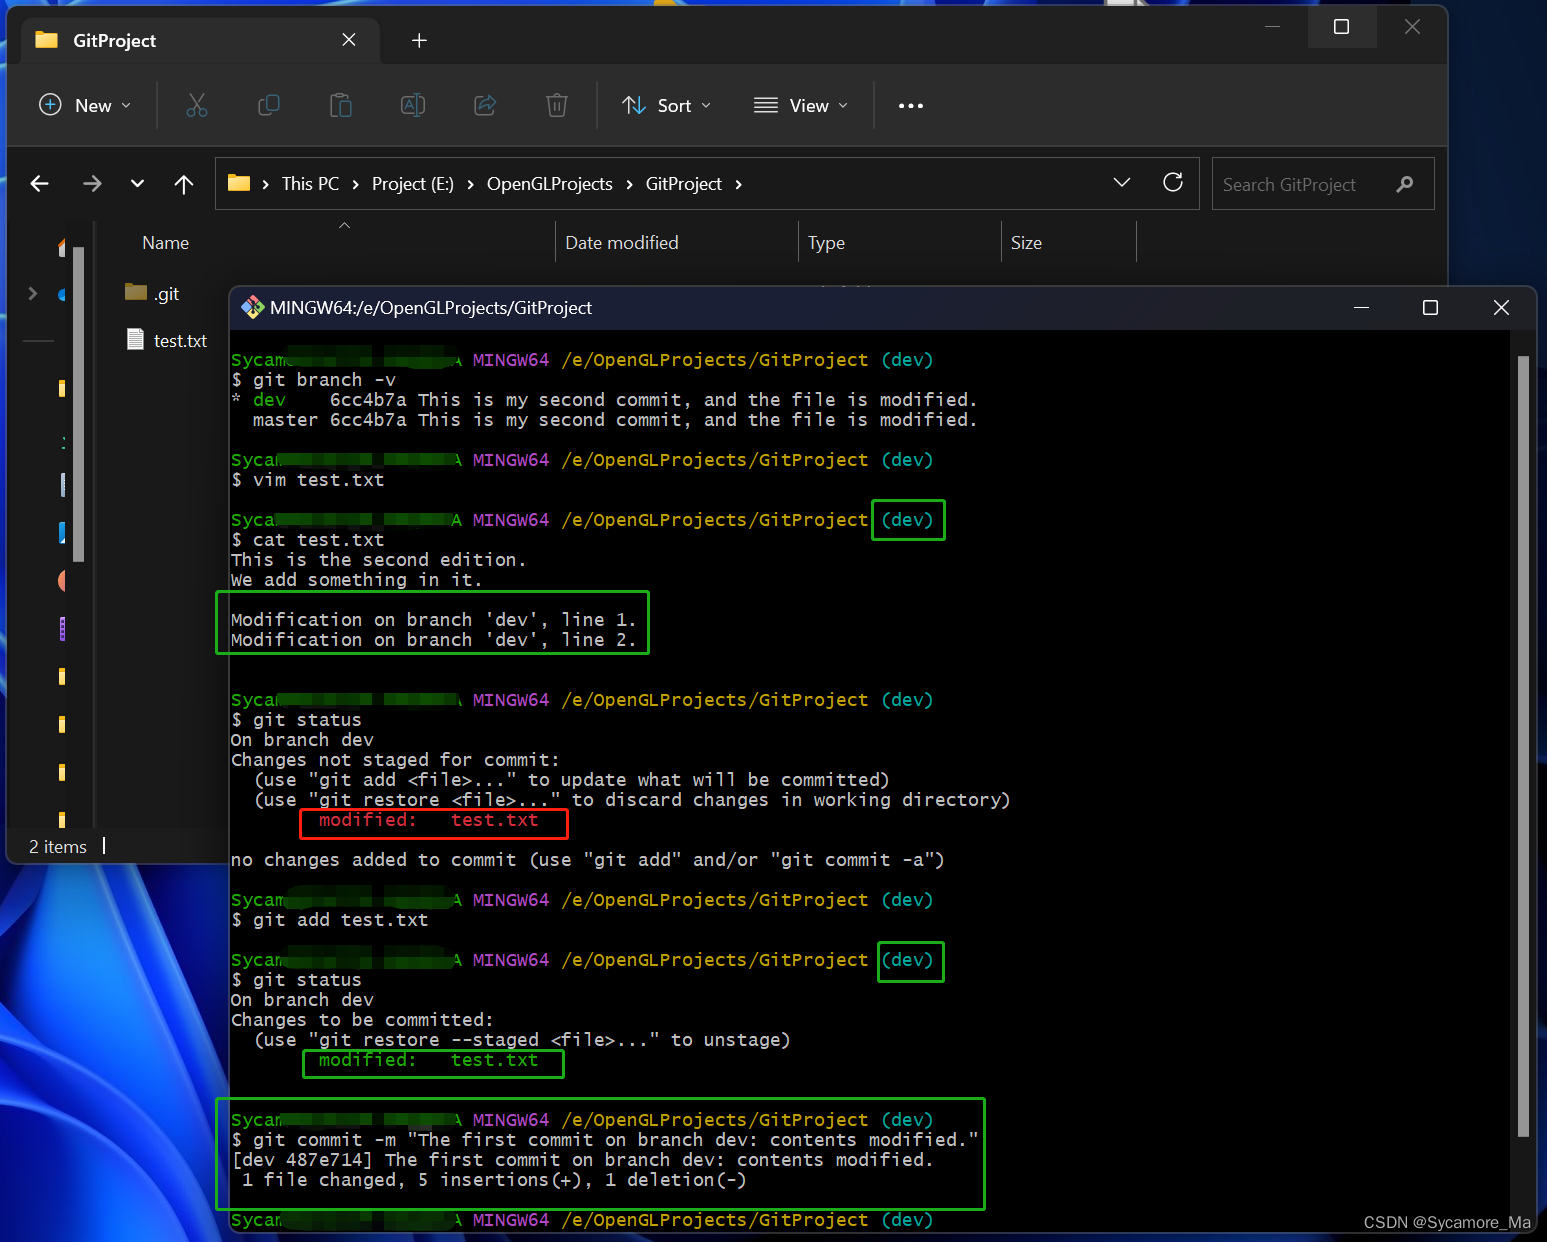Go back with the left arrow

pyautogui.click(x=40, y=184)
